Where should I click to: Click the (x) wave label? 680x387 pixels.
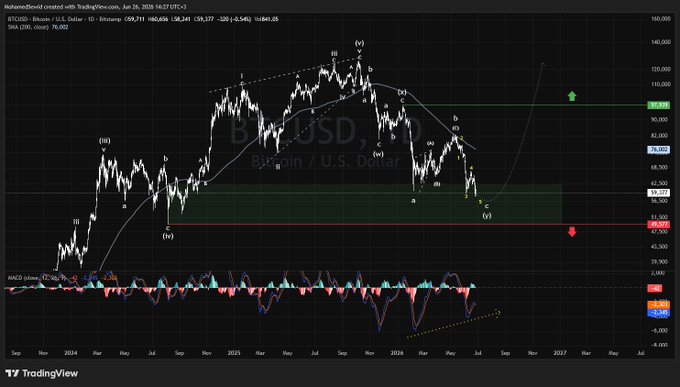coord(402,92)
